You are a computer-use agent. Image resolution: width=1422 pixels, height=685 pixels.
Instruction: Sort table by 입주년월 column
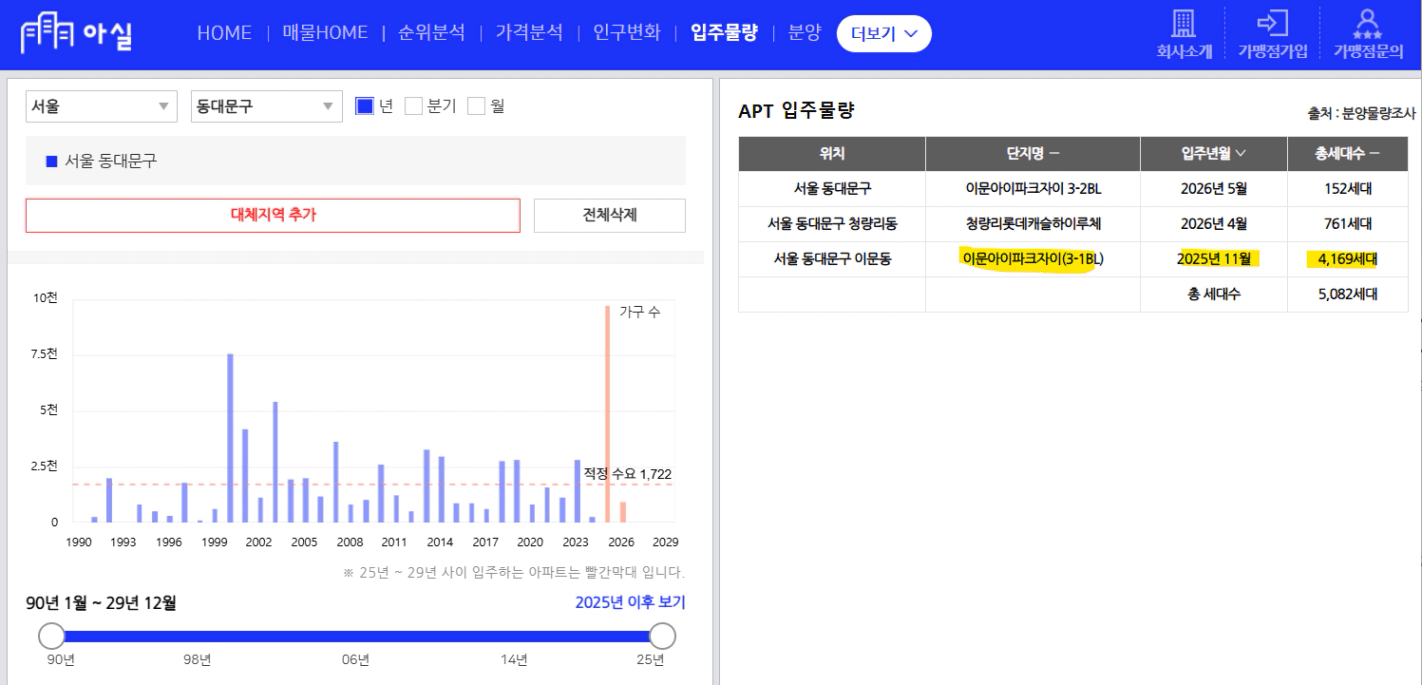pos(1213,153)
